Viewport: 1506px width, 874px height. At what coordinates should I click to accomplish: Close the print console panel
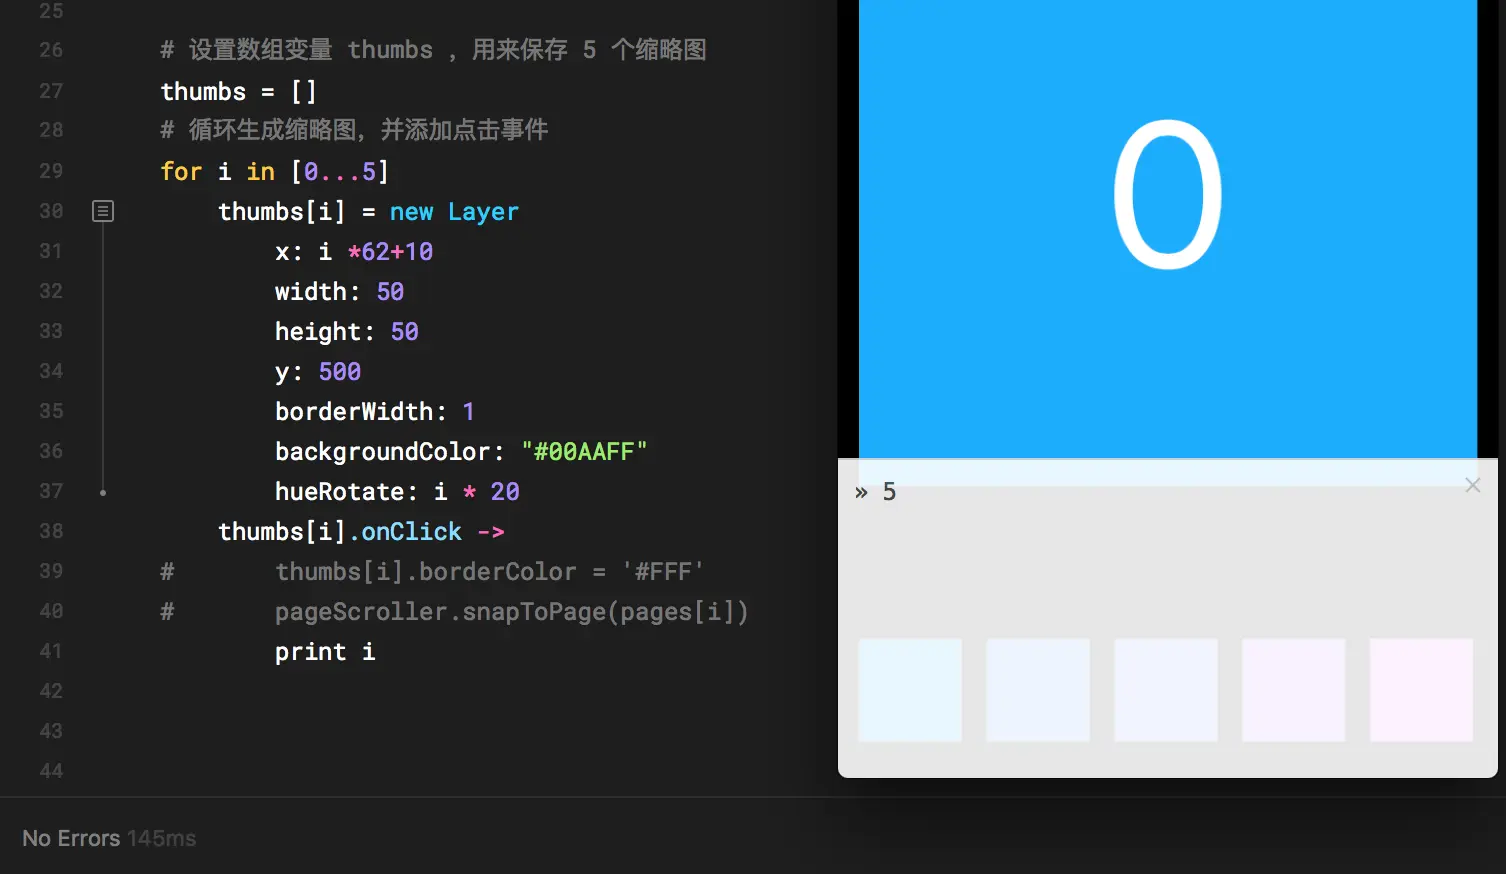click(x=1472, y=485)
